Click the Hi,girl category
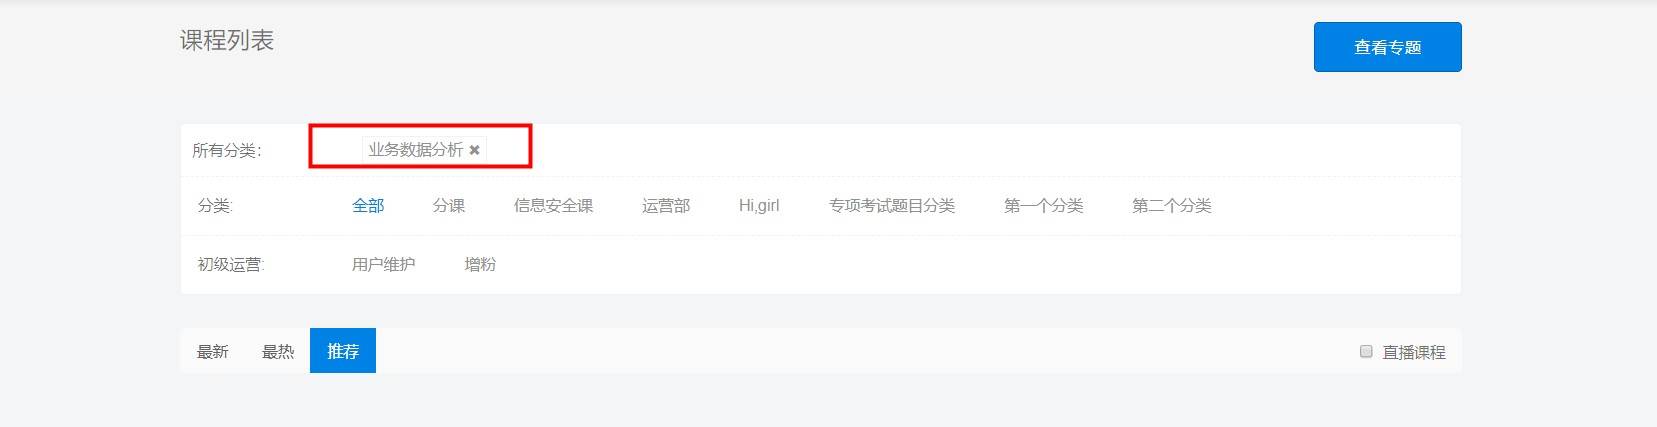The height and width of the screenshot is (427, 1657). point(759,206)
